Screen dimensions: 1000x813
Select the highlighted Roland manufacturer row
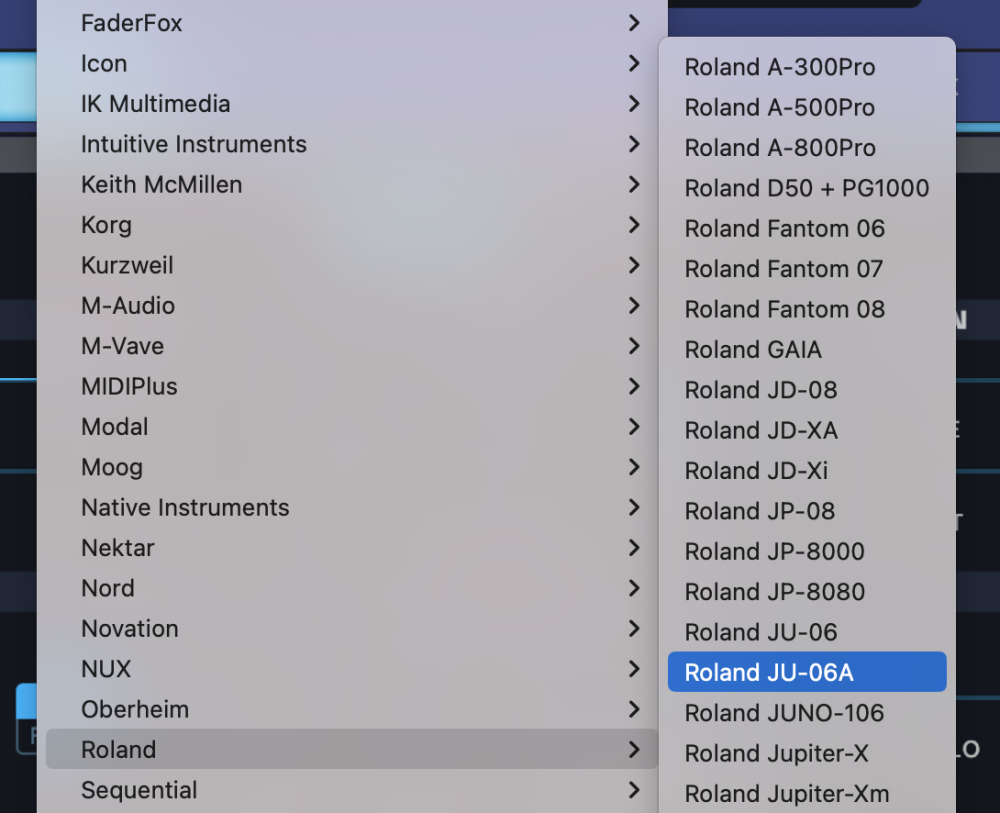coord(119,749)
